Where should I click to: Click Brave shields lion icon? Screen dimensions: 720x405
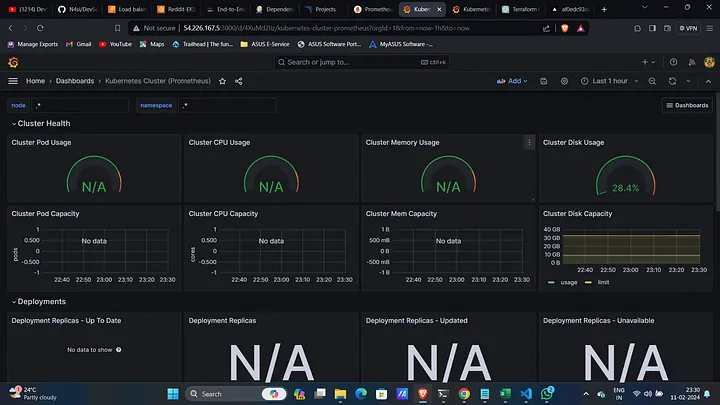pyautogui.click(x=565, y=28)
